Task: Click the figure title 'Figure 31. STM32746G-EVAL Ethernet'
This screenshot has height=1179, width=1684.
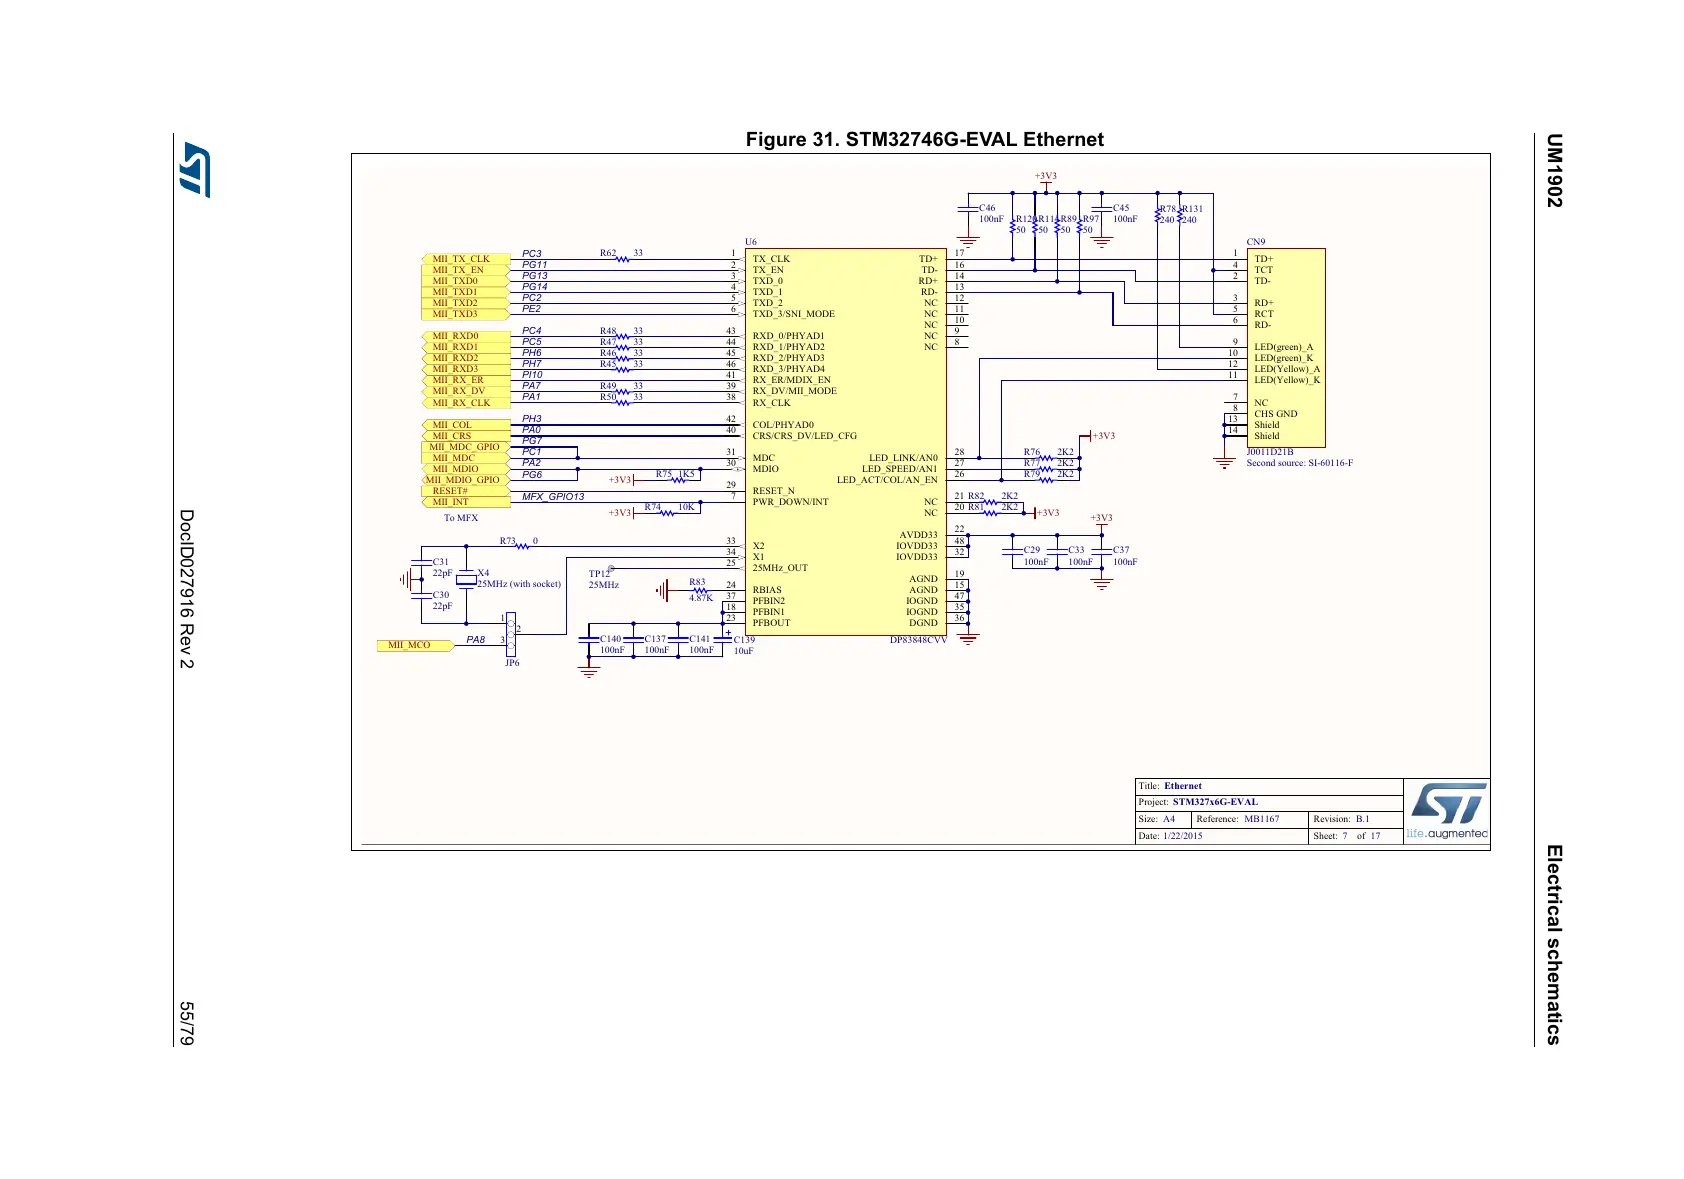Action: (925, 139)
